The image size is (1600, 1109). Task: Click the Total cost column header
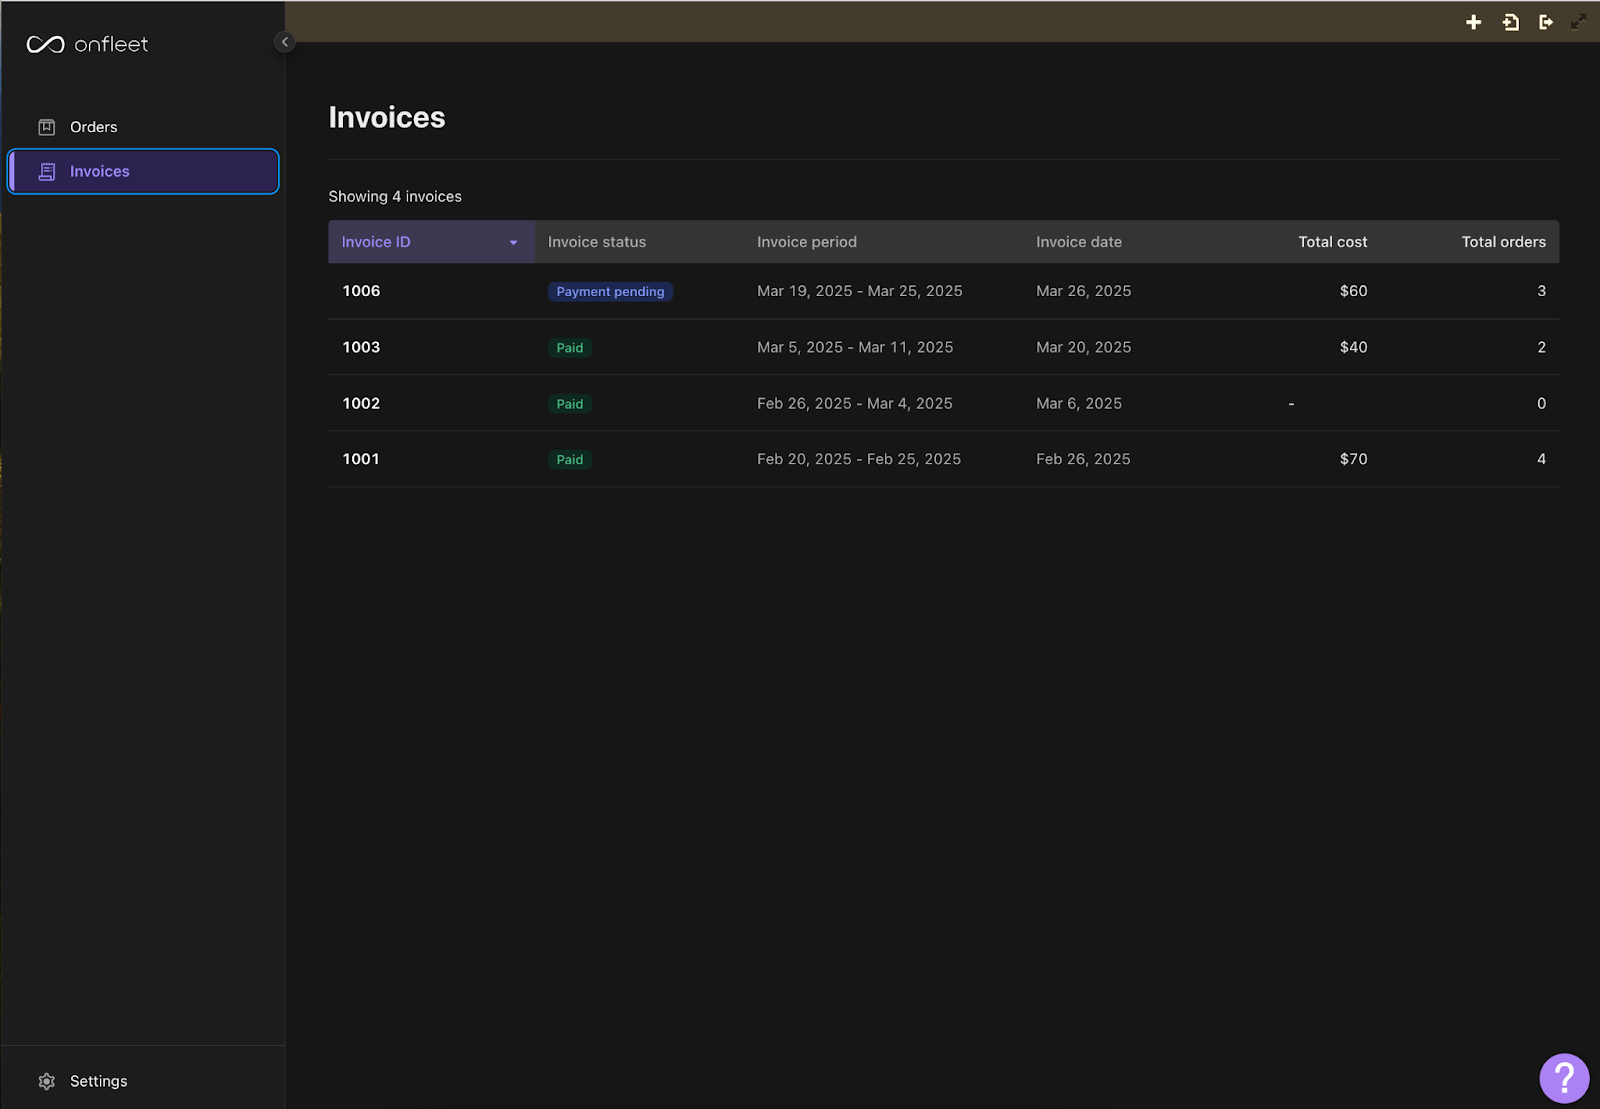tap(1333, 242)
